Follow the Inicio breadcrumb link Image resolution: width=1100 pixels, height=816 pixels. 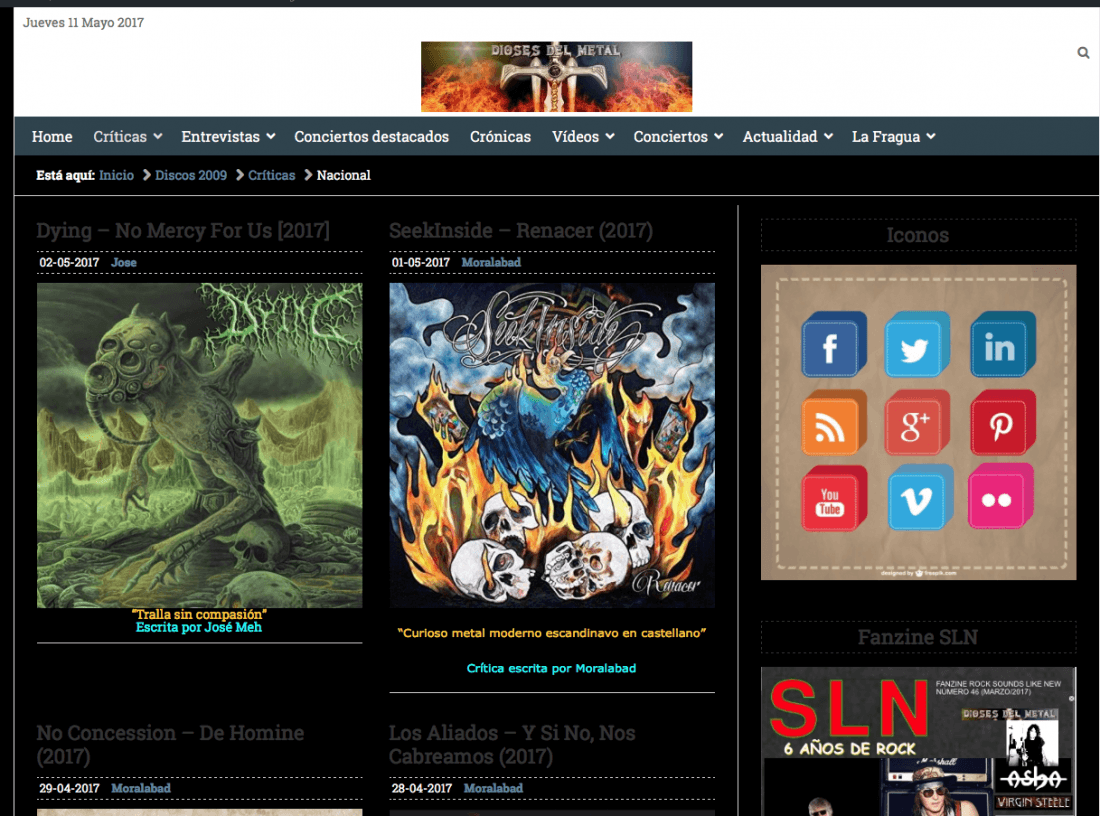click(x=116, y=175)
